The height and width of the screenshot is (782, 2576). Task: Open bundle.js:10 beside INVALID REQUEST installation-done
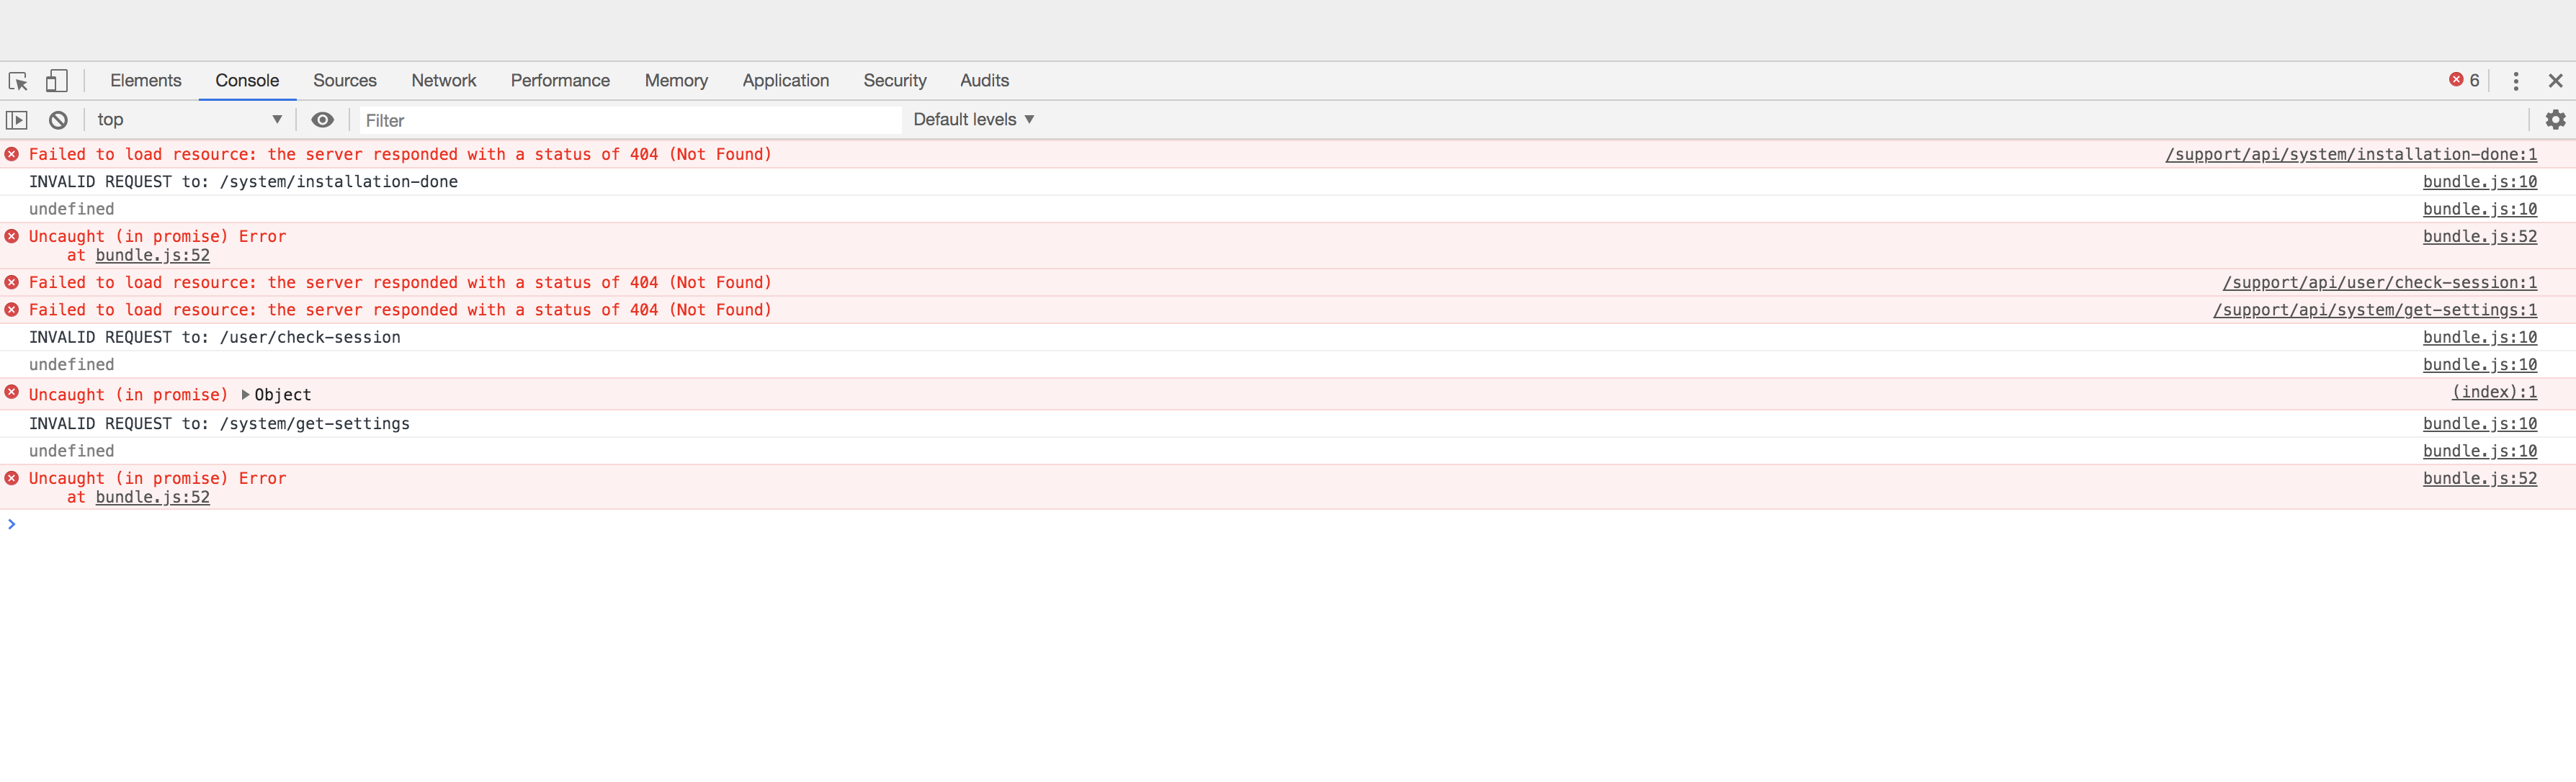click(2480, 181)
